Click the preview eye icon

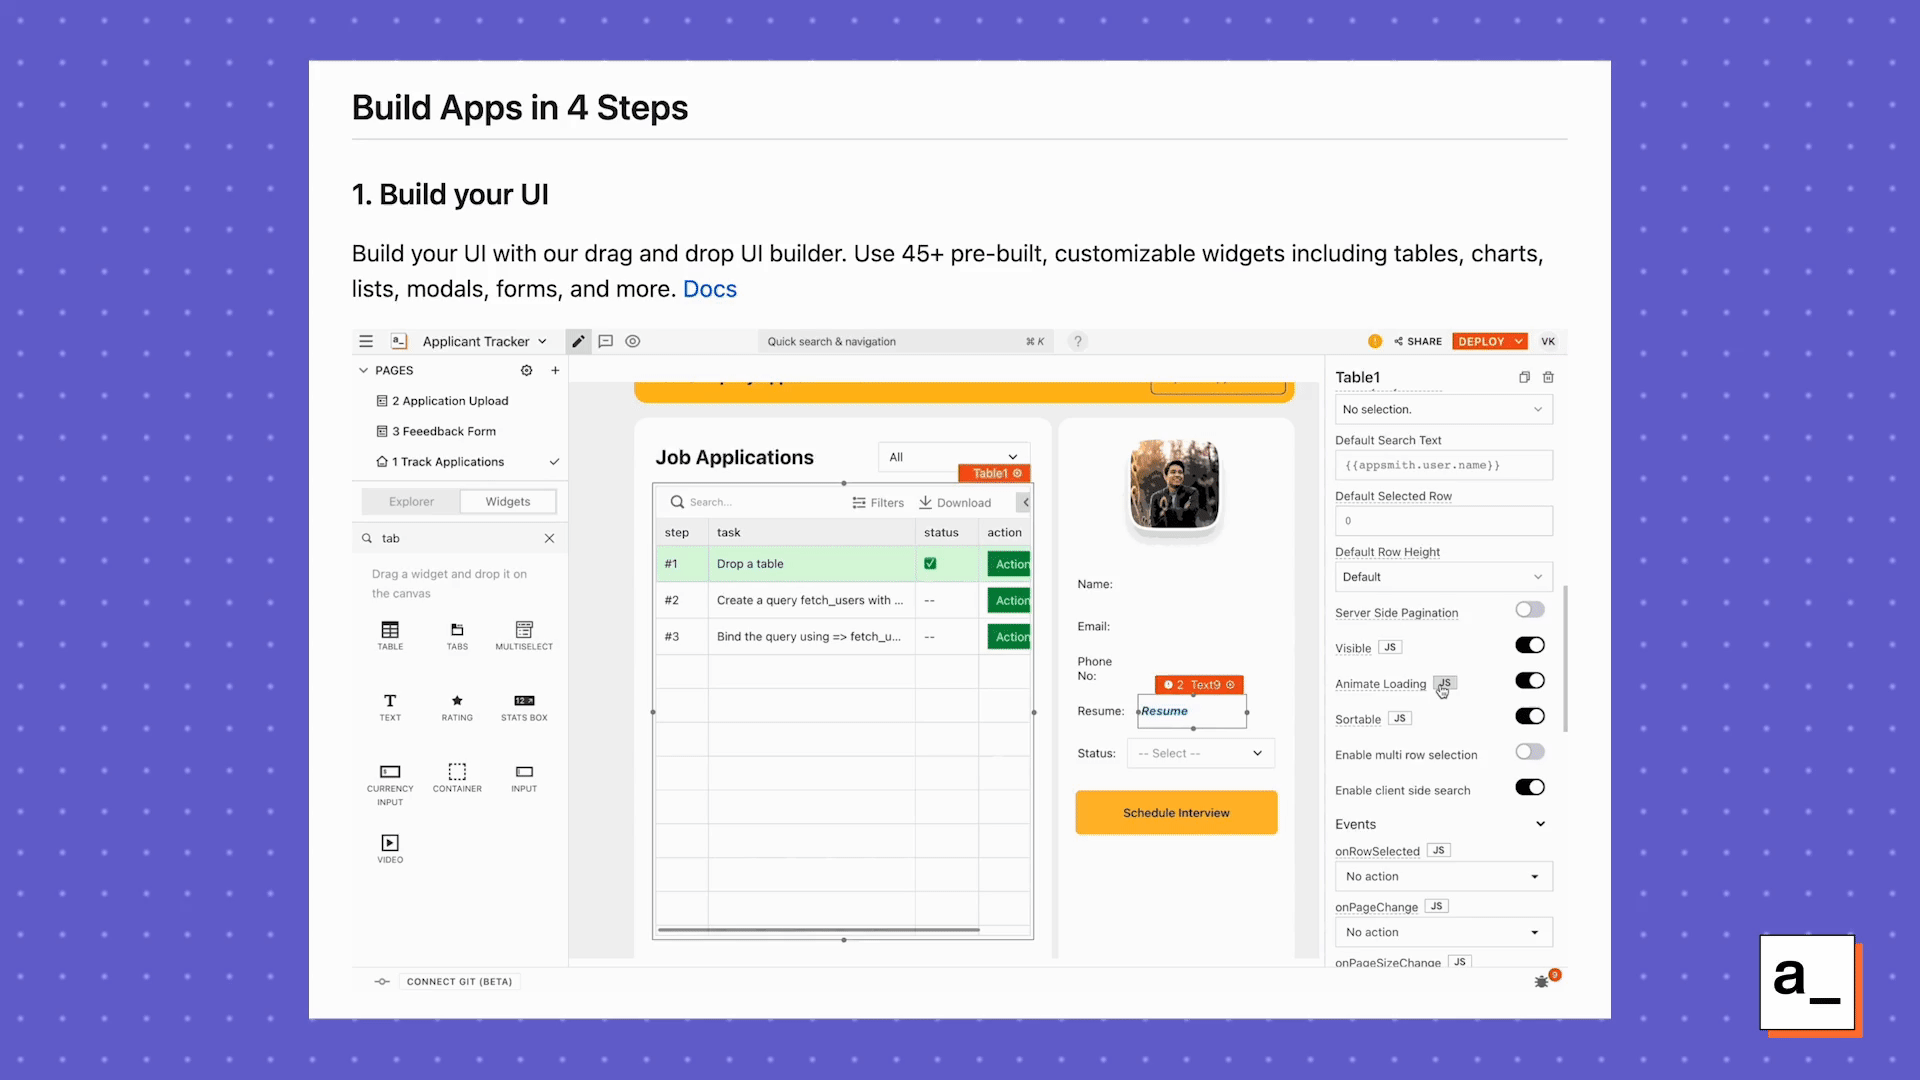point(633,341)
